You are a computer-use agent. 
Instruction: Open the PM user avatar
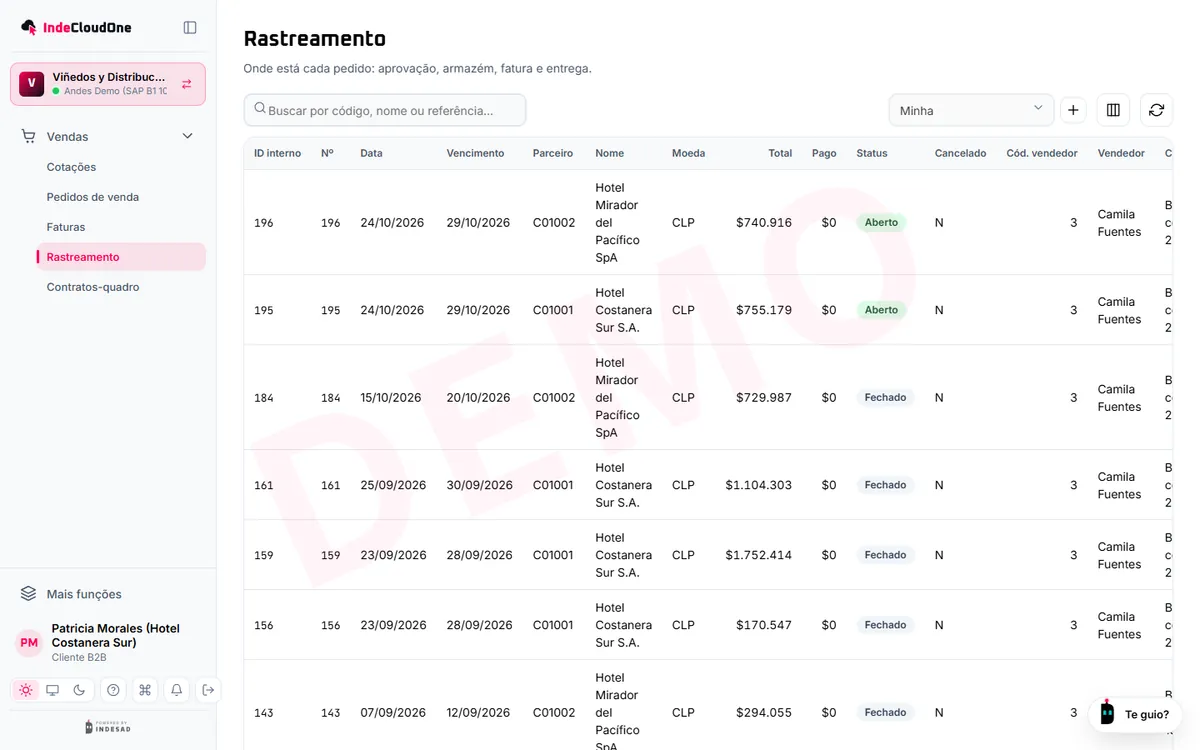point(29,643)
